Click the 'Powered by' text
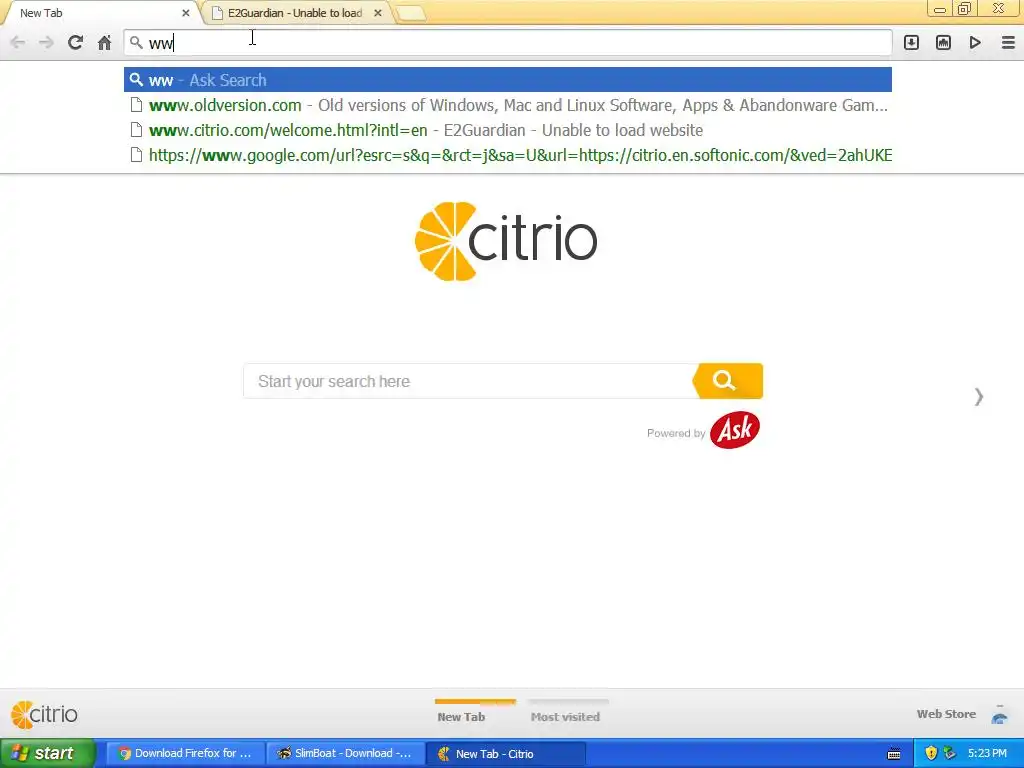 coord(676,433)
